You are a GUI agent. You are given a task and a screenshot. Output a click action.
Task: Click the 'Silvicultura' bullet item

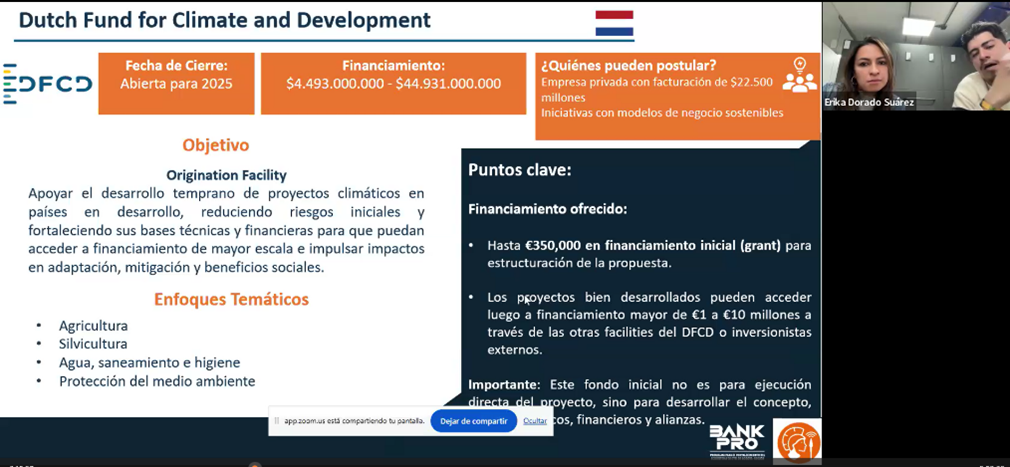pyautogui.click(x=93, y=344)
